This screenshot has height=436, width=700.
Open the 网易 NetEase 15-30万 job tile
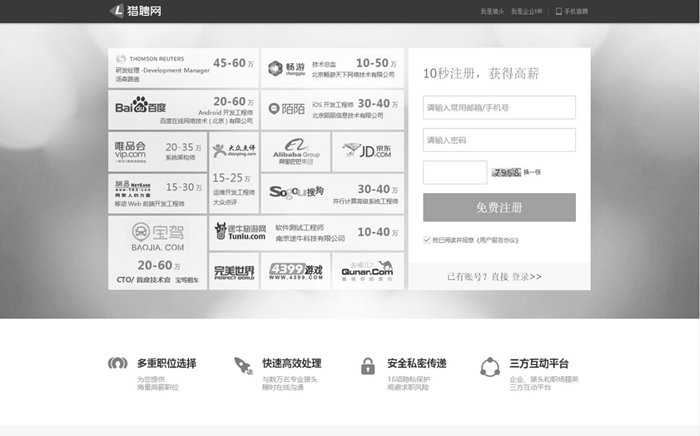coord(158,193)
